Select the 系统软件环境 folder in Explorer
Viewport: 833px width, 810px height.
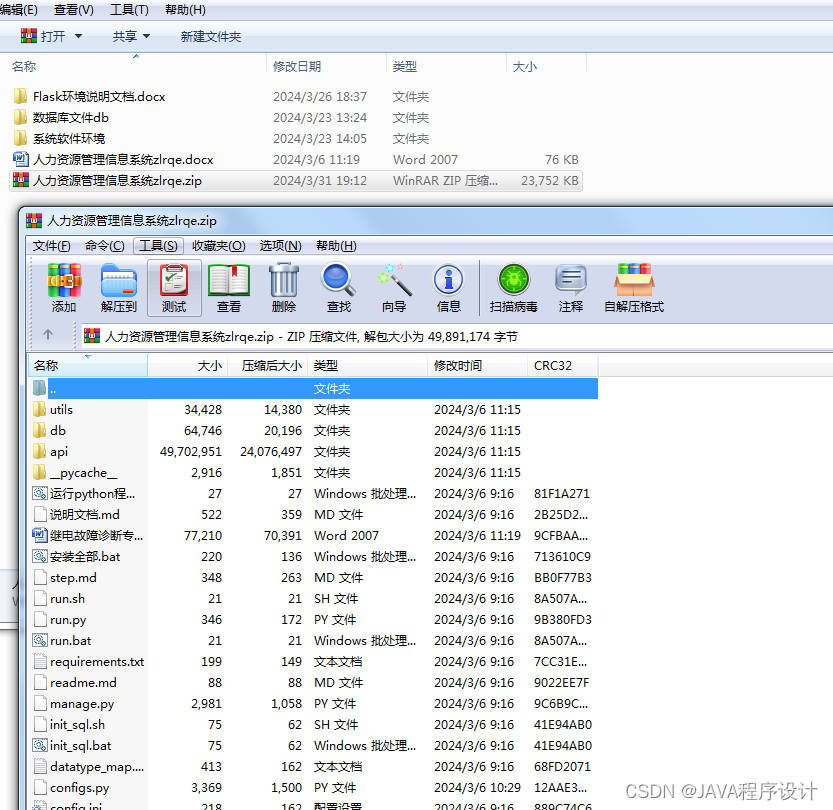(x=296, y=139)
